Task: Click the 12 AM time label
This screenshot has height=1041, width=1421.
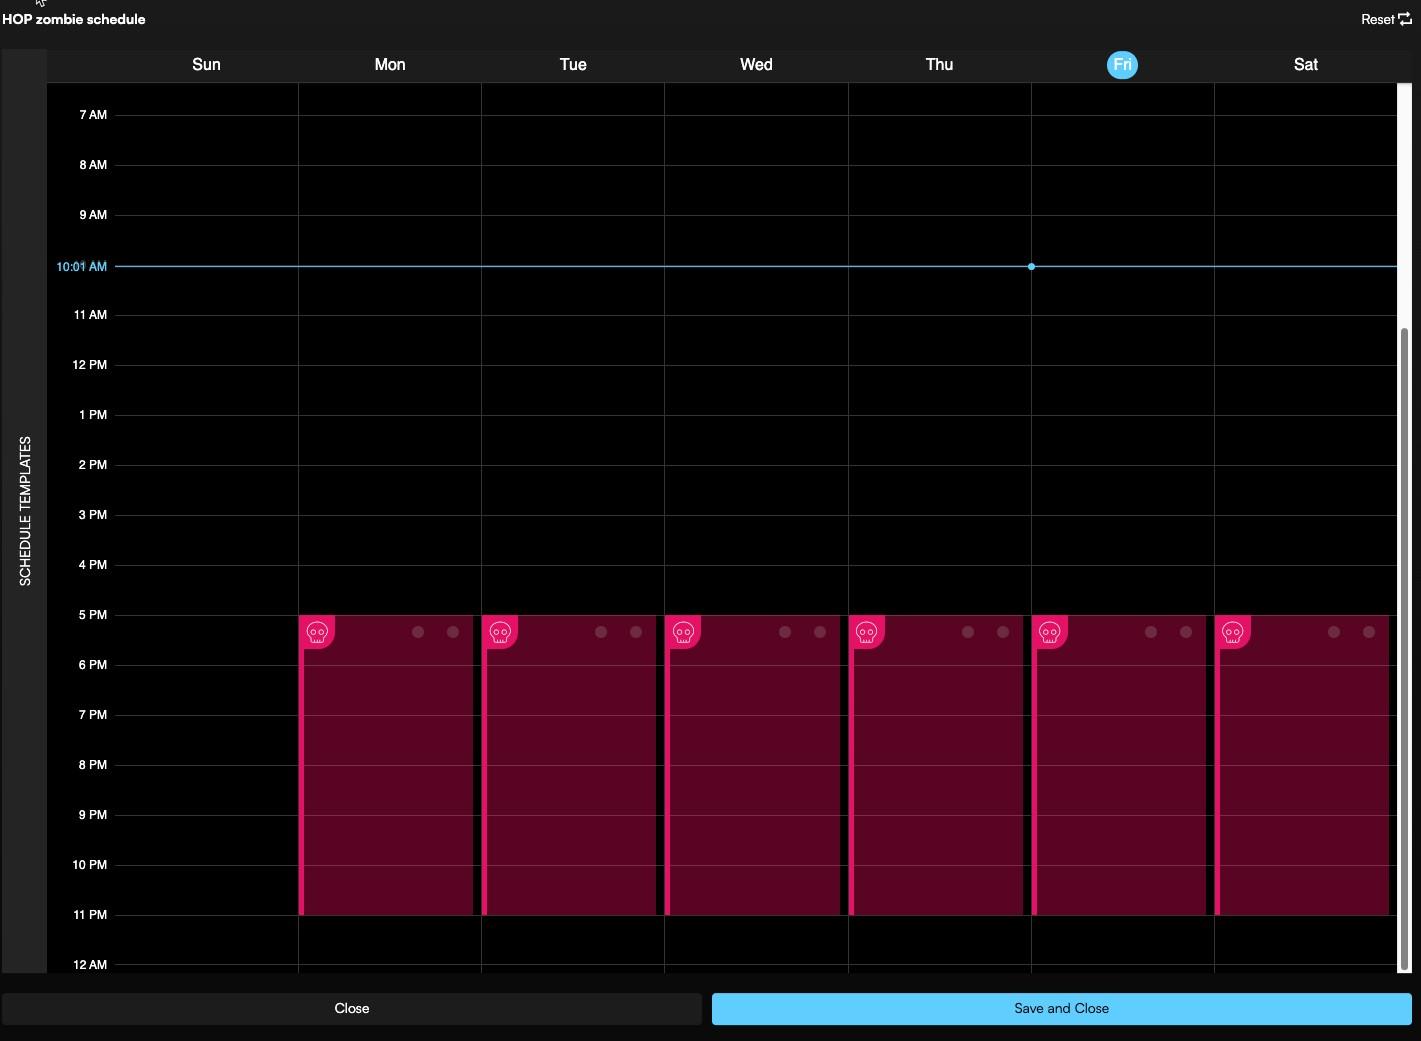Action: [x=90, y=965]
